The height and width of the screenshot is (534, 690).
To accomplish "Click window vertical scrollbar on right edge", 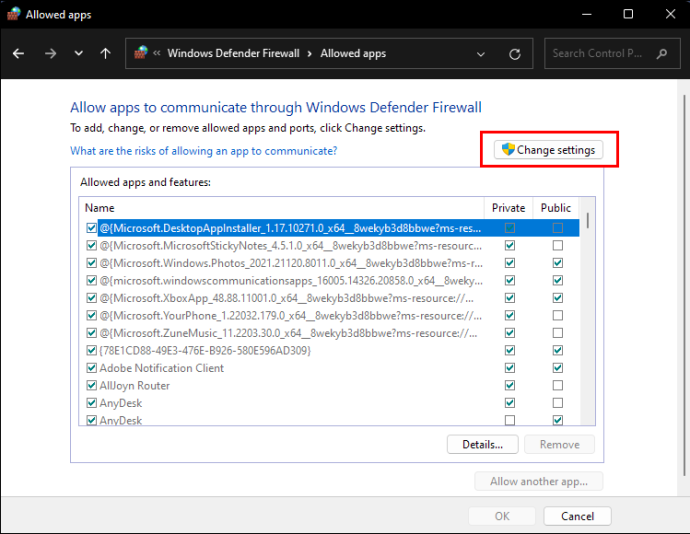I will click(x=684, y=285).
